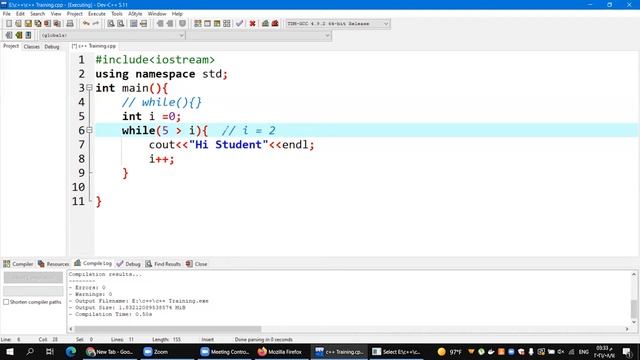Click the Save All toolbar icon

click(x=38, y=24)
